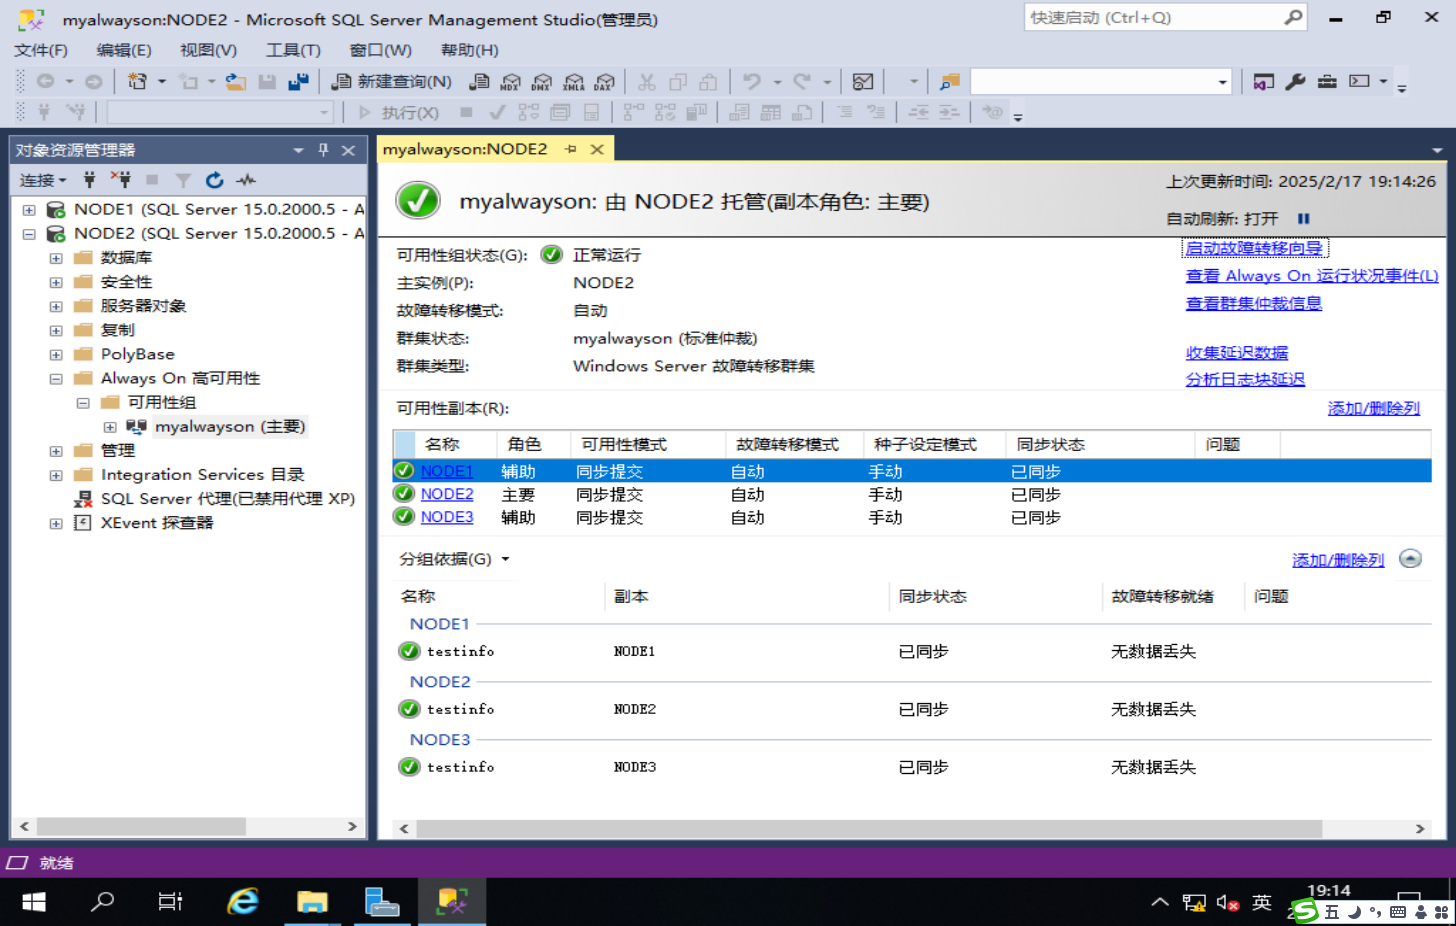
Task: Open the 分组依据(G) dropdown
Action: pyautogui.click(x=455, y=559)
